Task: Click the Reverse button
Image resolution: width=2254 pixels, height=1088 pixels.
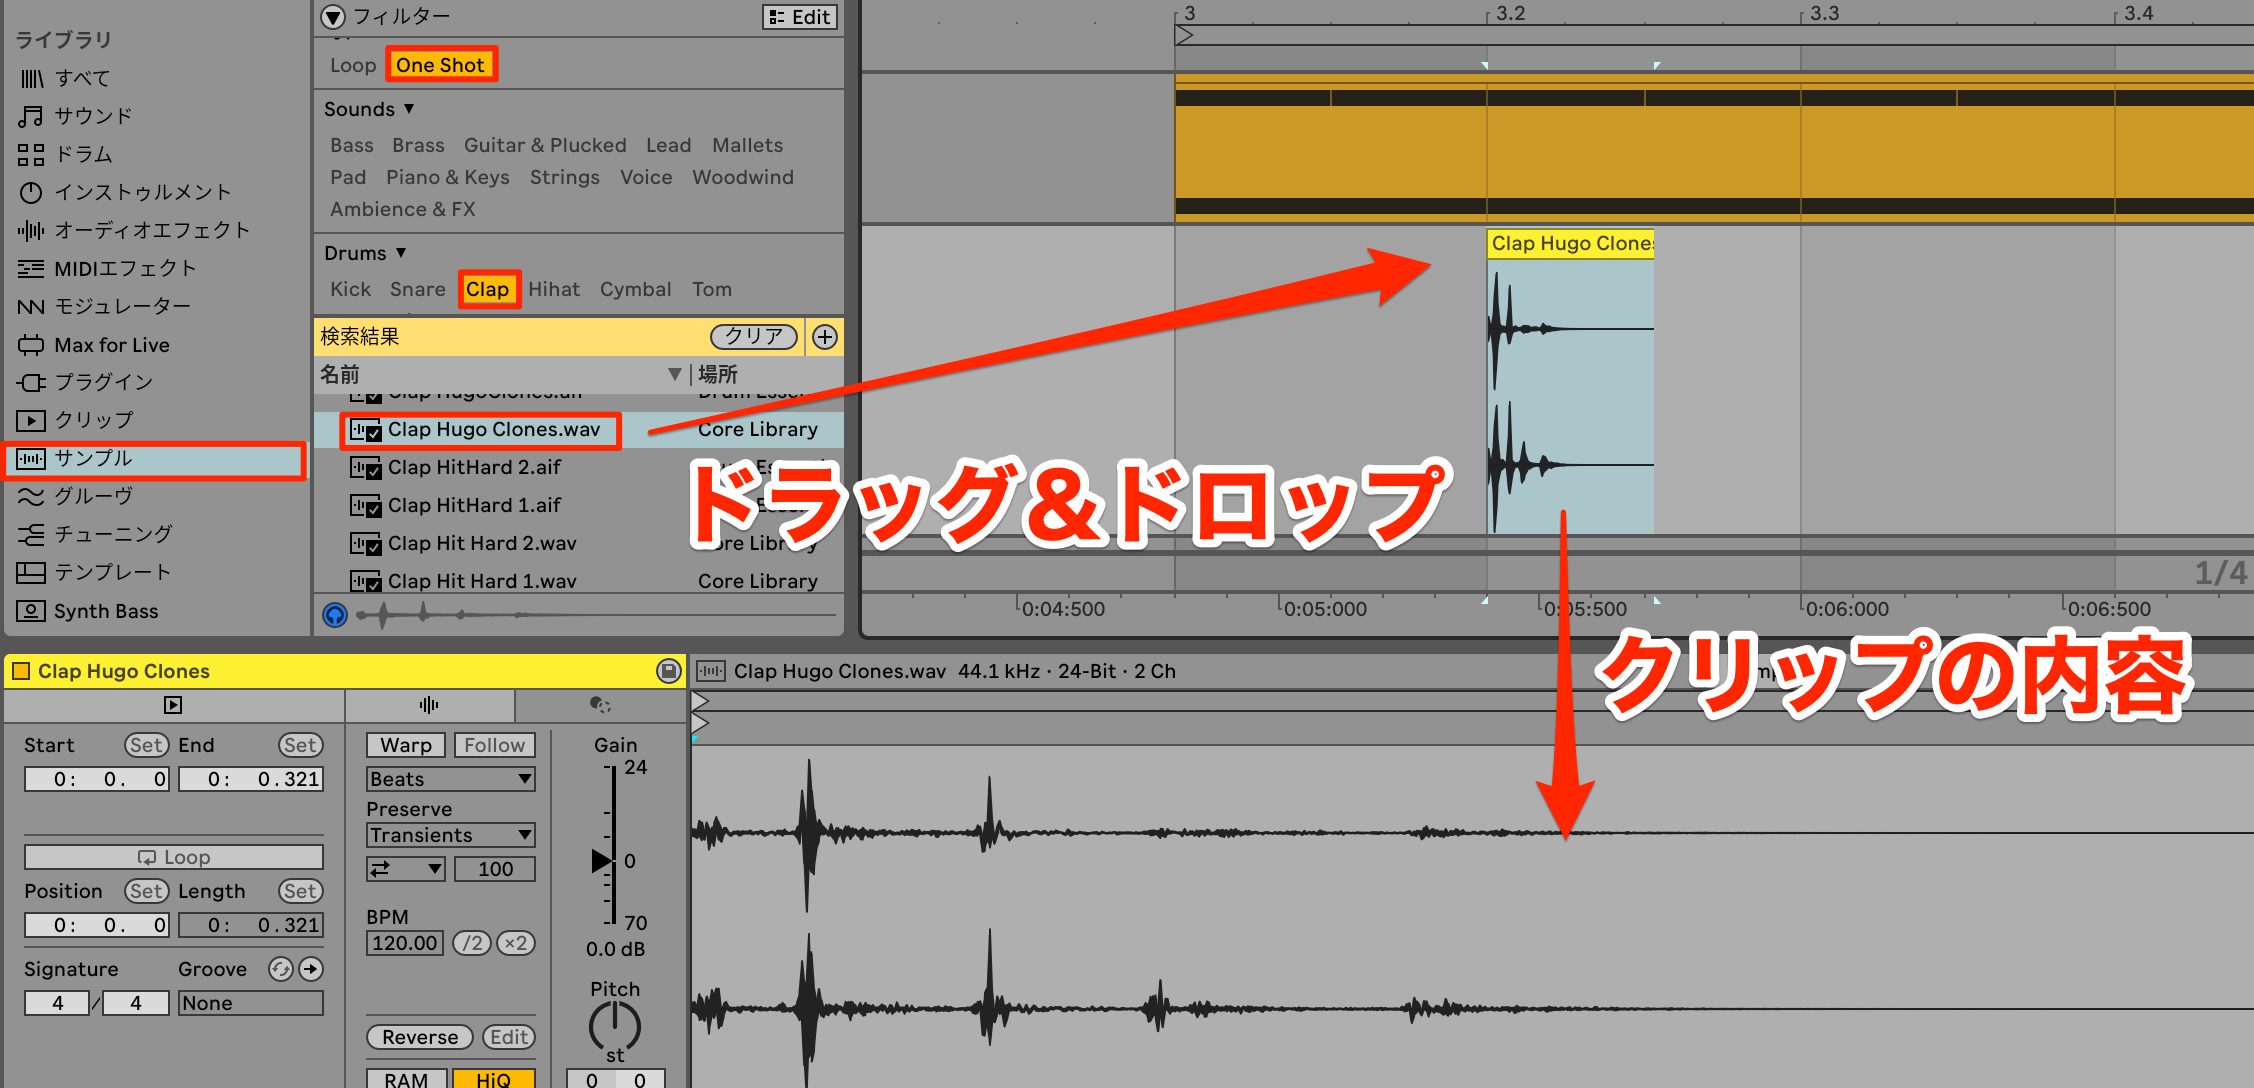Action: pos(420,1037)
